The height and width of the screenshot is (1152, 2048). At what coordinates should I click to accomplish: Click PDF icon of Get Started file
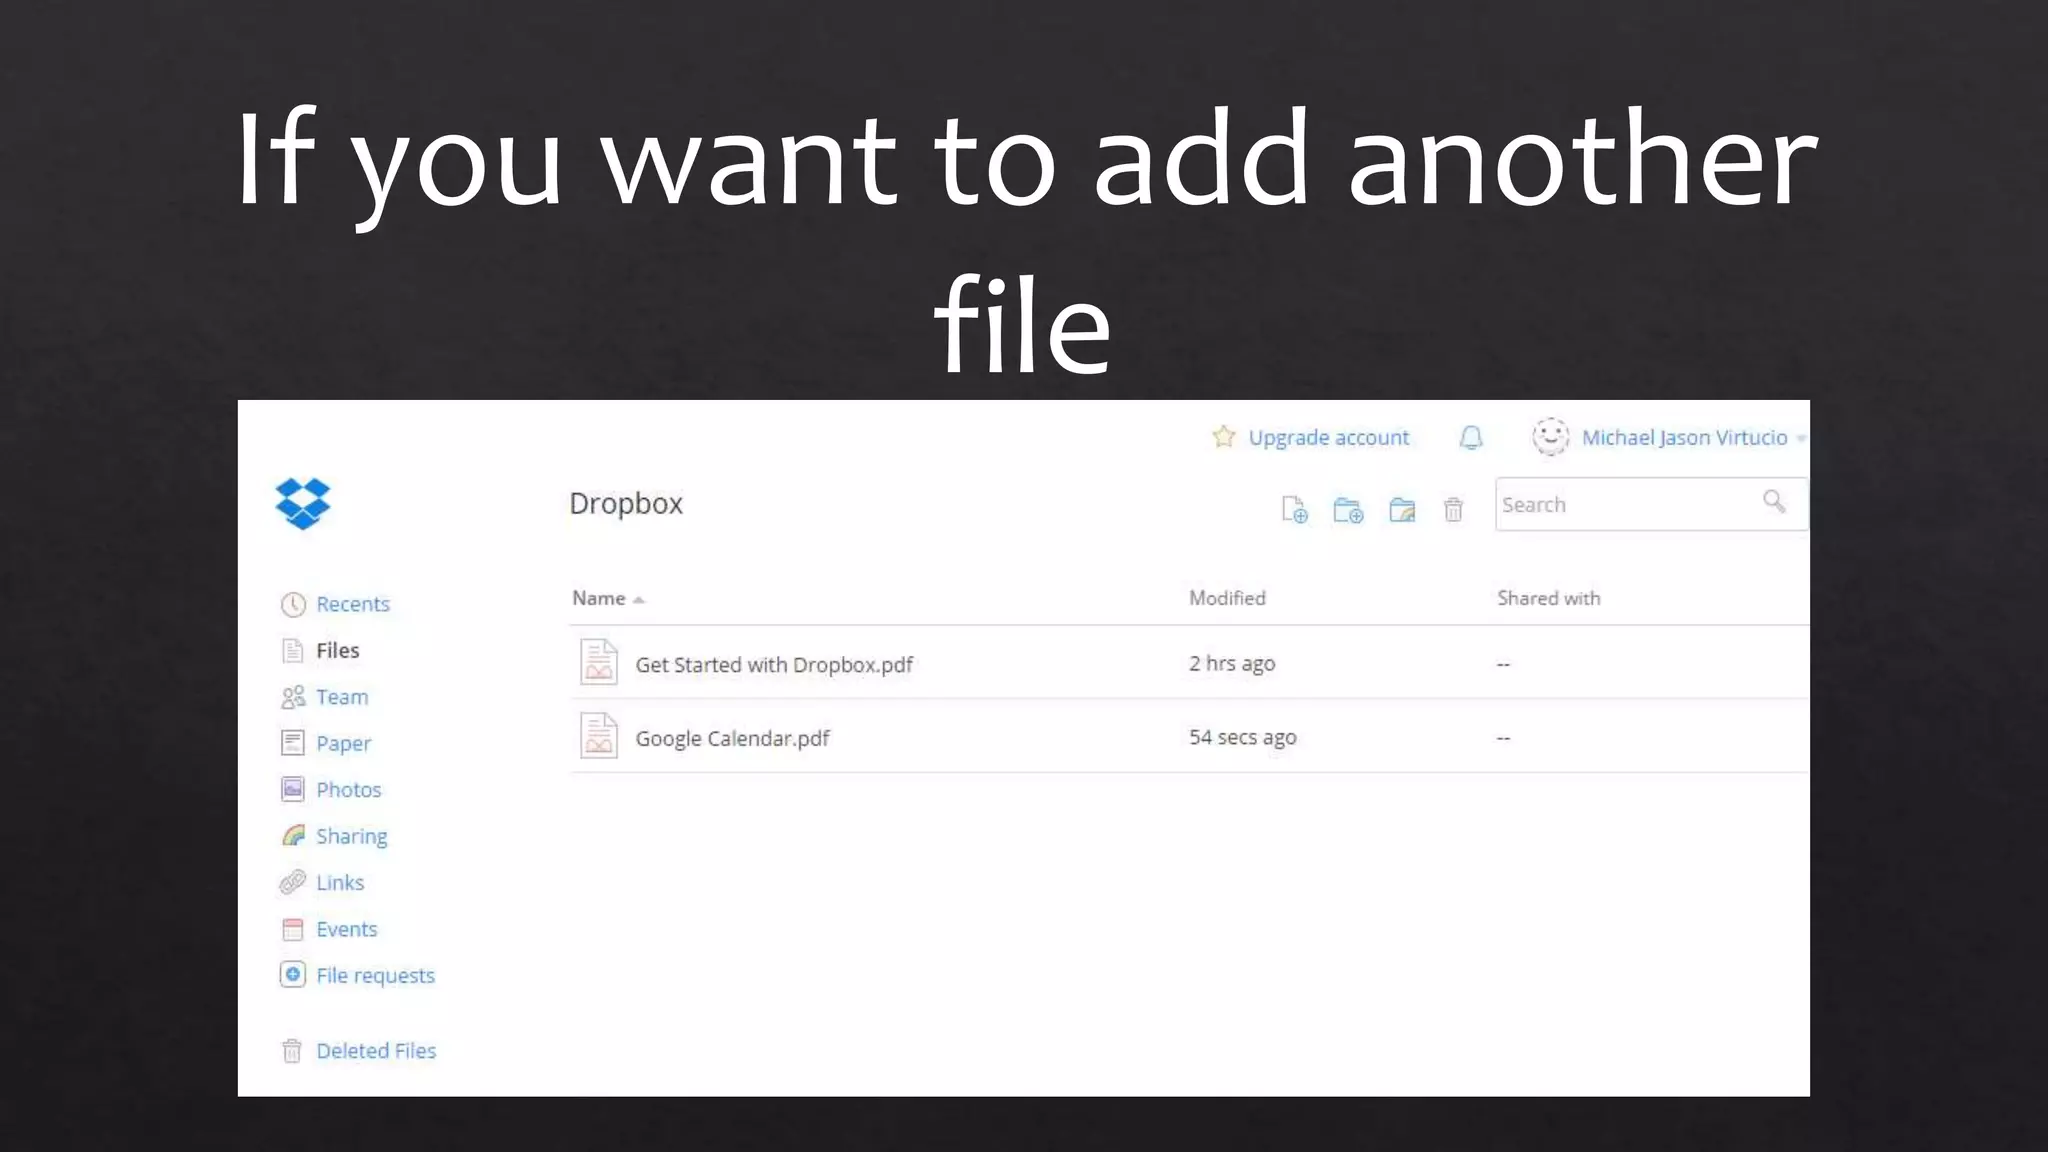pos(599,662)
